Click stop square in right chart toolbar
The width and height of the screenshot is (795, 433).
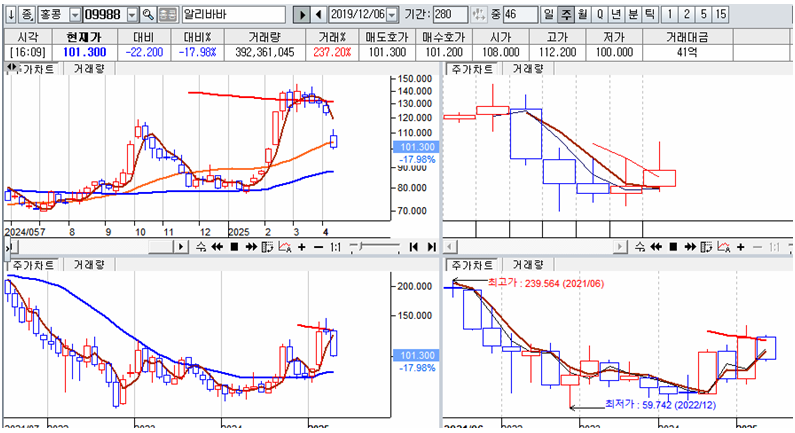[673, 247]
